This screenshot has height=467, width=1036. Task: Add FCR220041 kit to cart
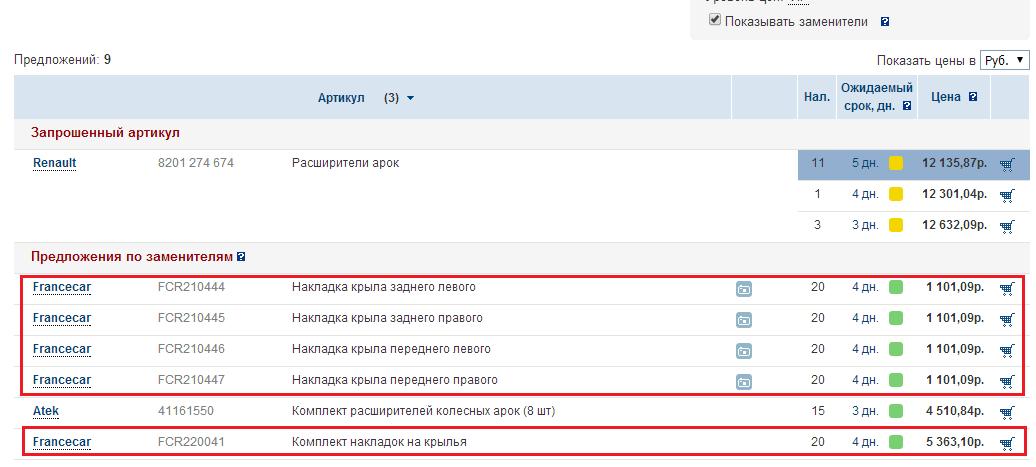click(x=1007, y=443)
